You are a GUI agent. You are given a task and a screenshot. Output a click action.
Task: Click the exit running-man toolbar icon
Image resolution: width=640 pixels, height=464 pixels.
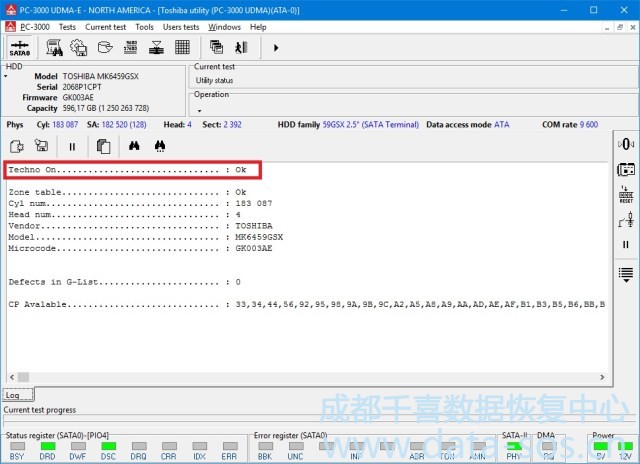coord(241,47)
